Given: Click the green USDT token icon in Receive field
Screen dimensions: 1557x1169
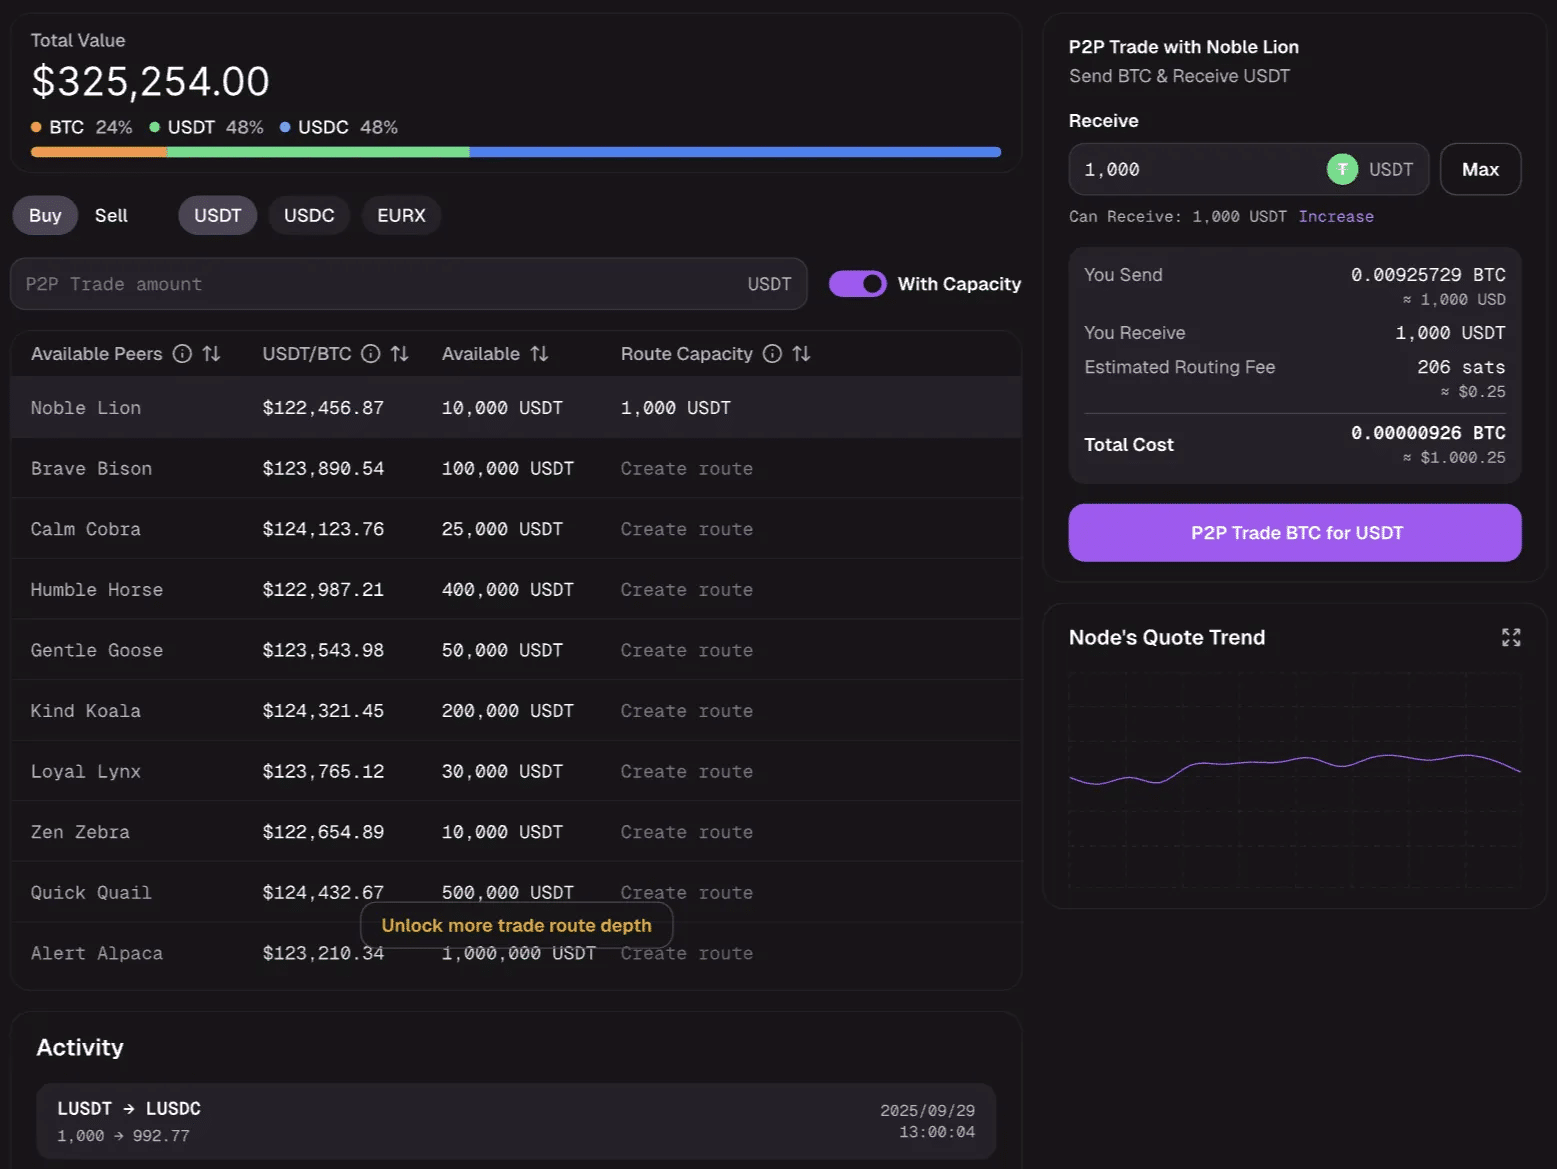Looking at the screenshot, I should tap(1342, 169).
